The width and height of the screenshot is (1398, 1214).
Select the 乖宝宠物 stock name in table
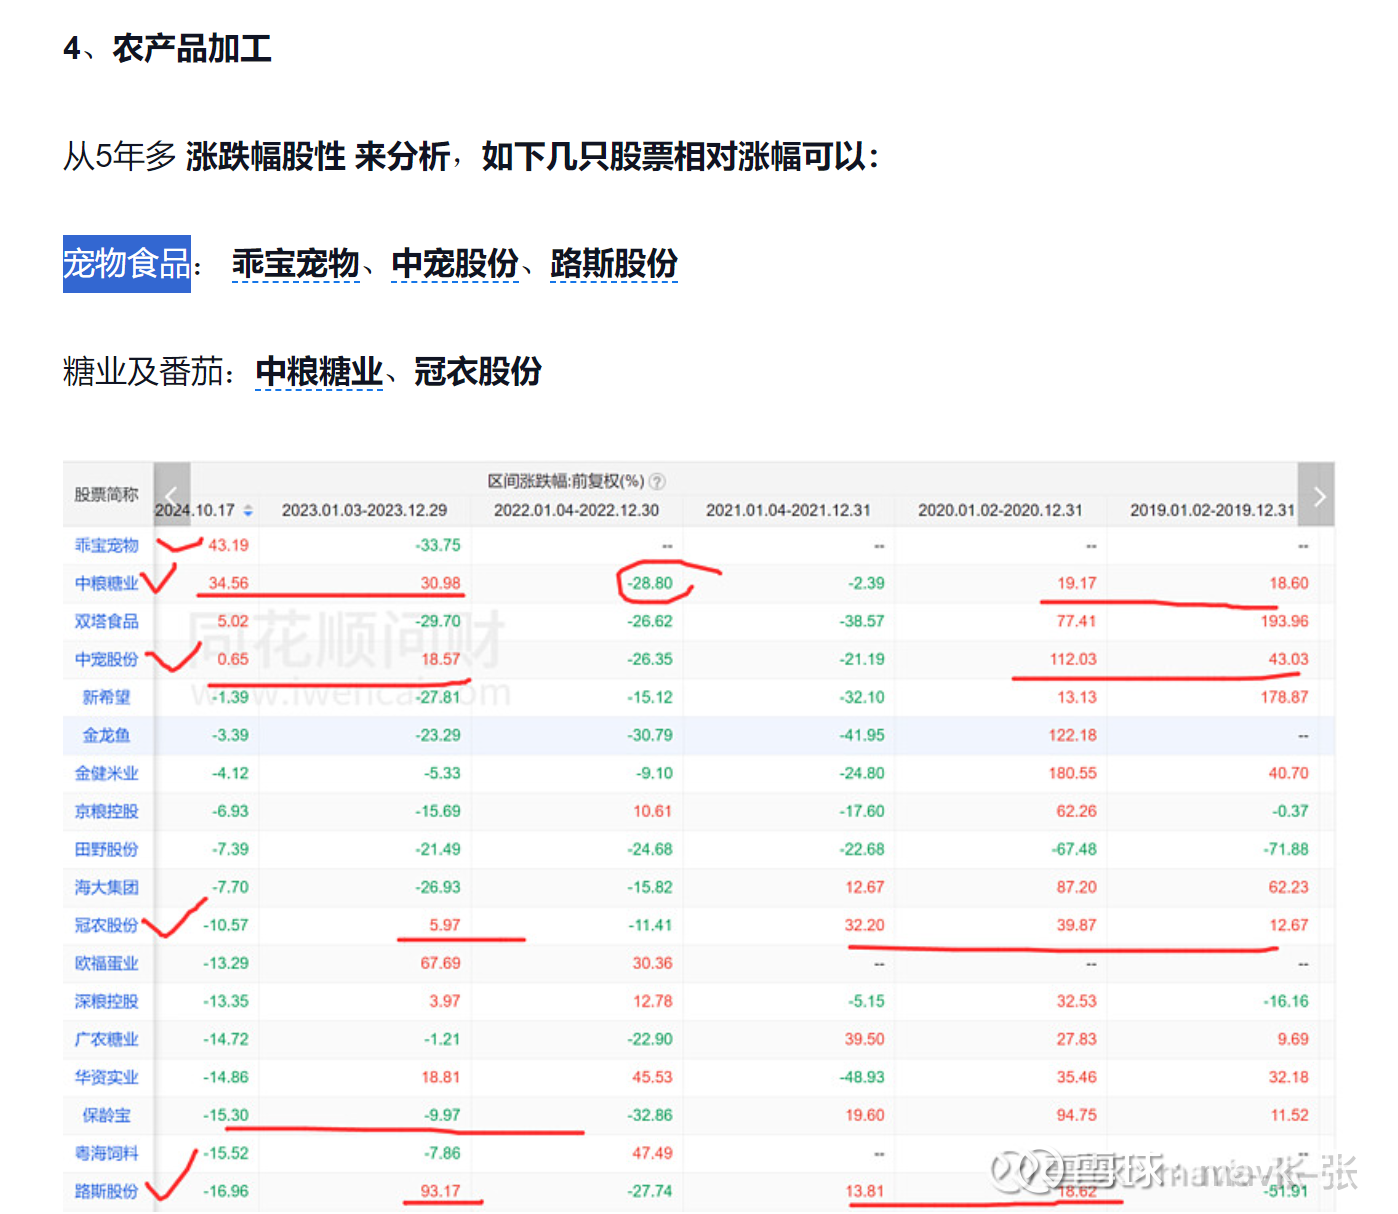[x=107, y=545]
